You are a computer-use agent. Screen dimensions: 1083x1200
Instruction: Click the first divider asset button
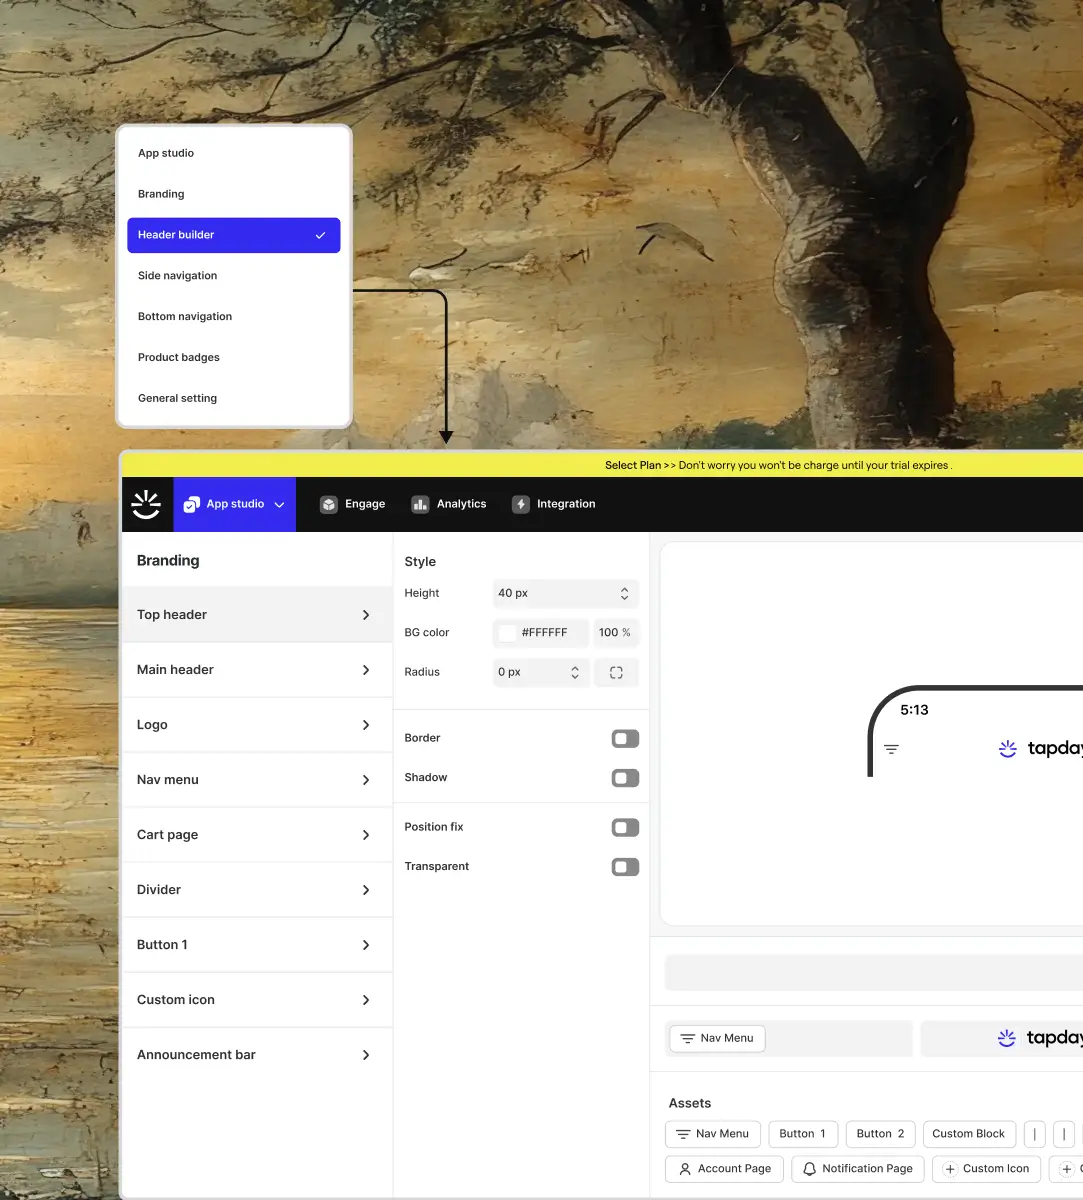pos(1035,1134)
